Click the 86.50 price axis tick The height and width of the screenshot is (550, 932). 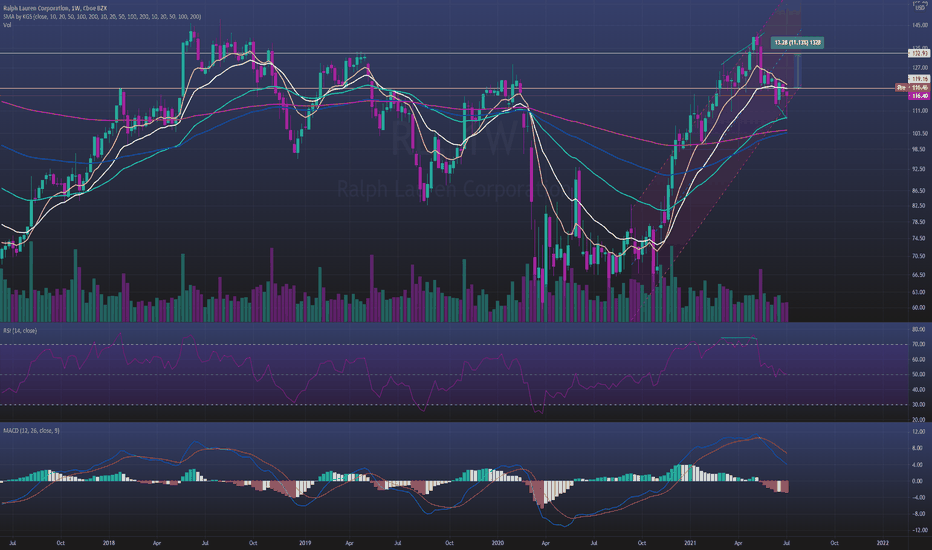pos(920,191)
